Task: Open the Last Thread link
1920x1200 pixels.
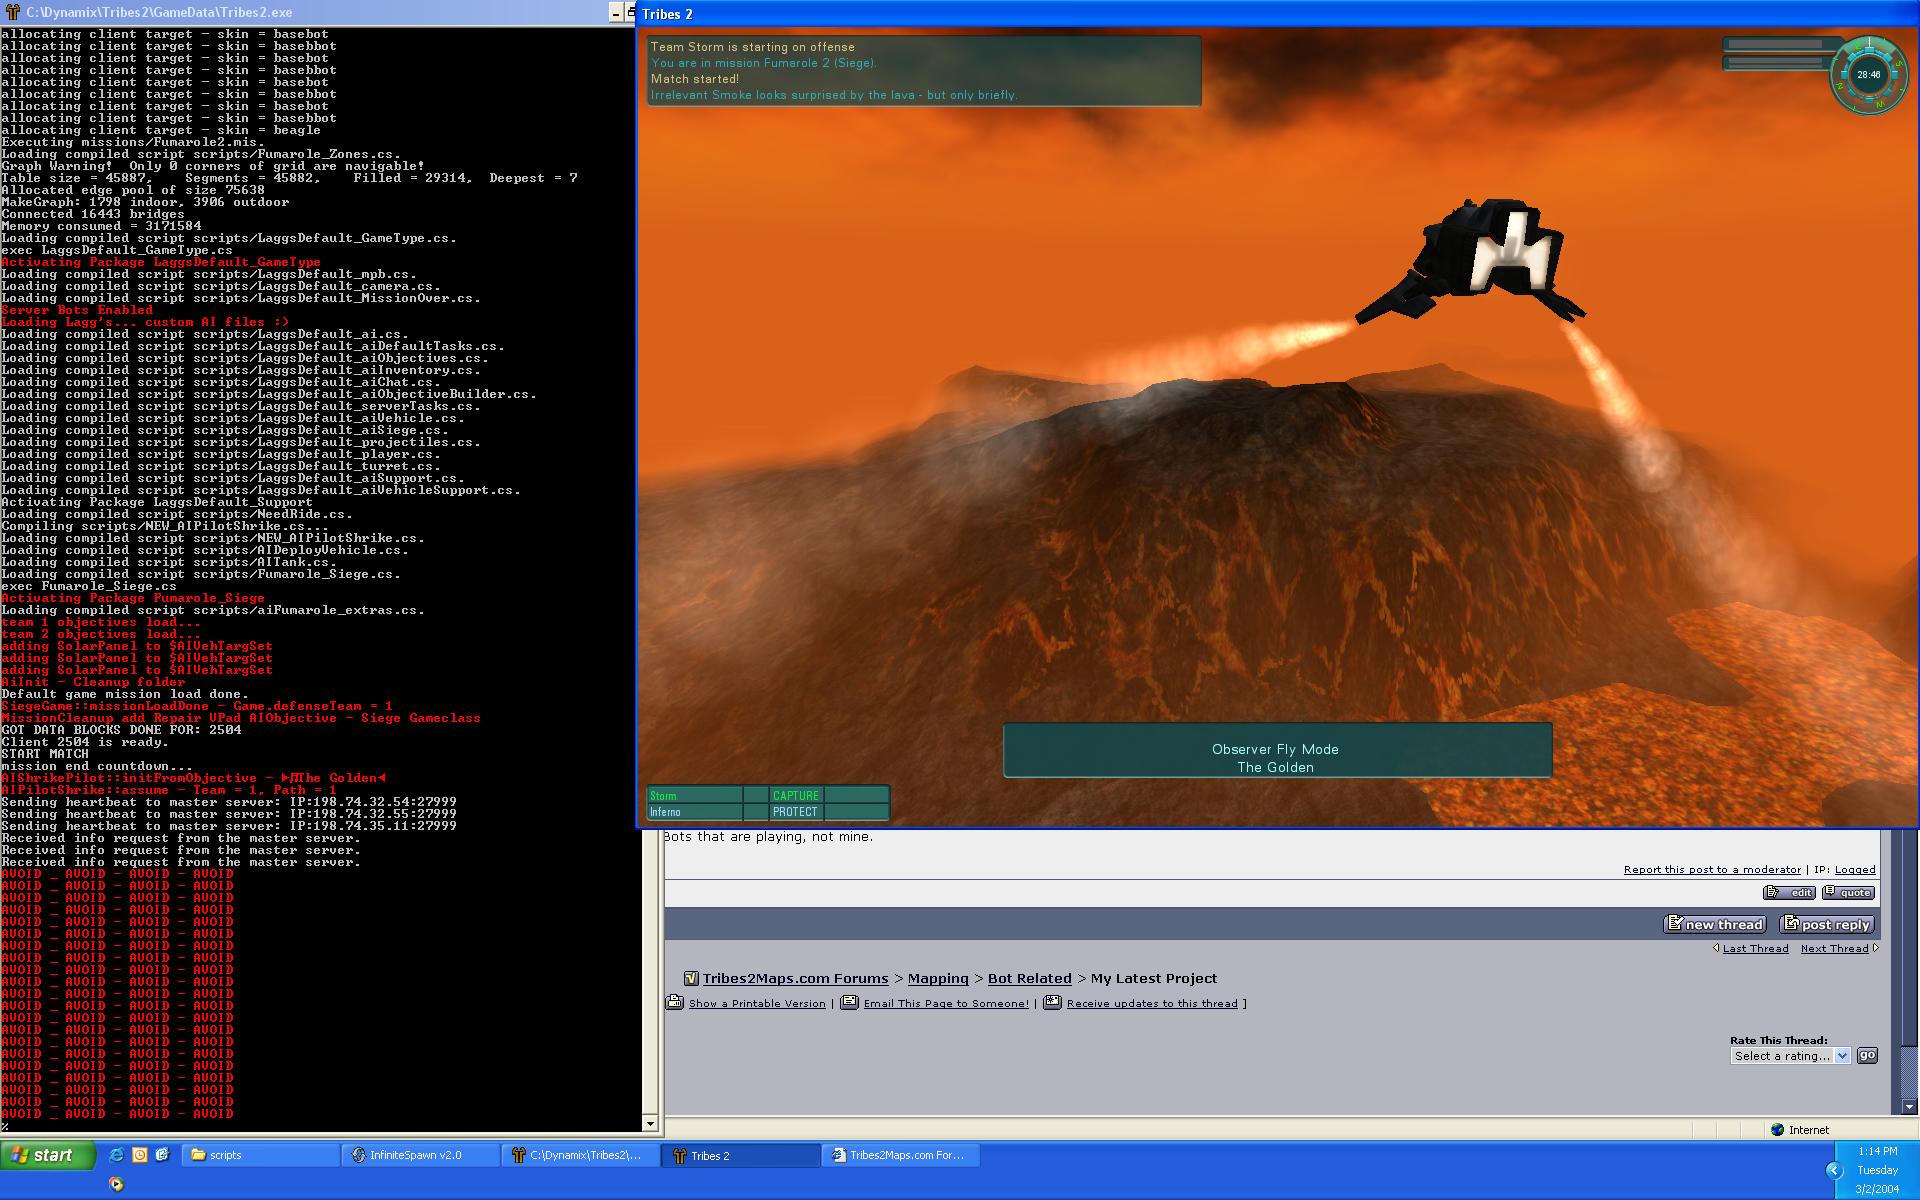Action: pos(1755,948)
